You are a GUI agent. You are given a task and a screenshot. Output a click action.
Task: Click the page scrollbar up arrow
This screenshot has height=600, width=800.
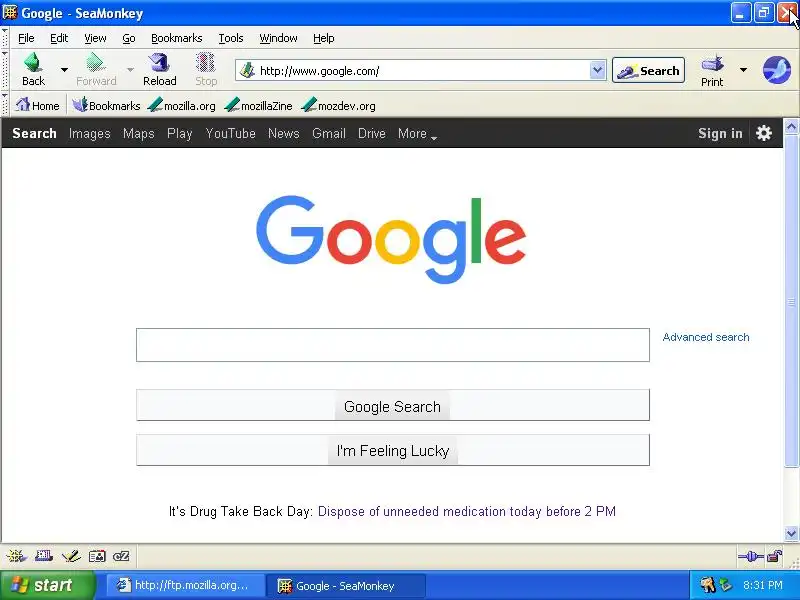(x=791, y=126)
